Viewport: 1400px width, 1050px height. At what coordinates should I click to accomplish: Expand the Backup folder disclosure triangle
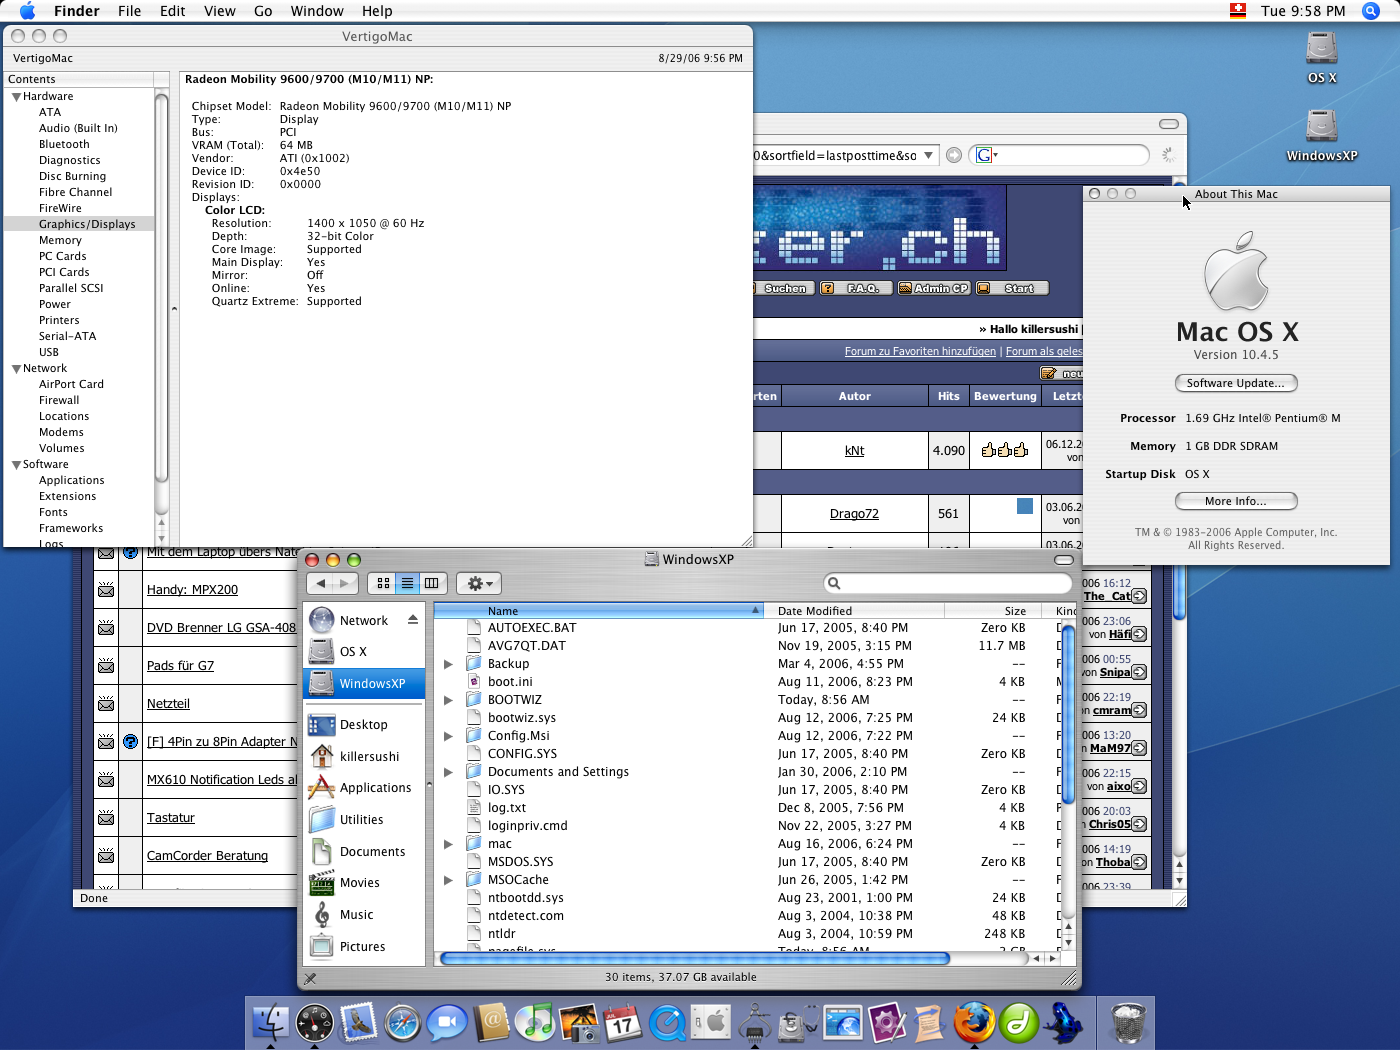click(448, 664)
